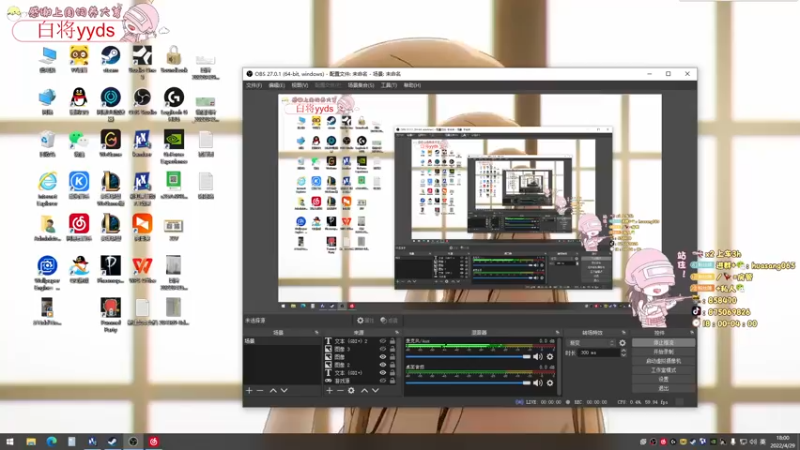This screenshot has width=800, height=450.
Task: Select the WPS Office desktop icon
Action: [142, 266]
